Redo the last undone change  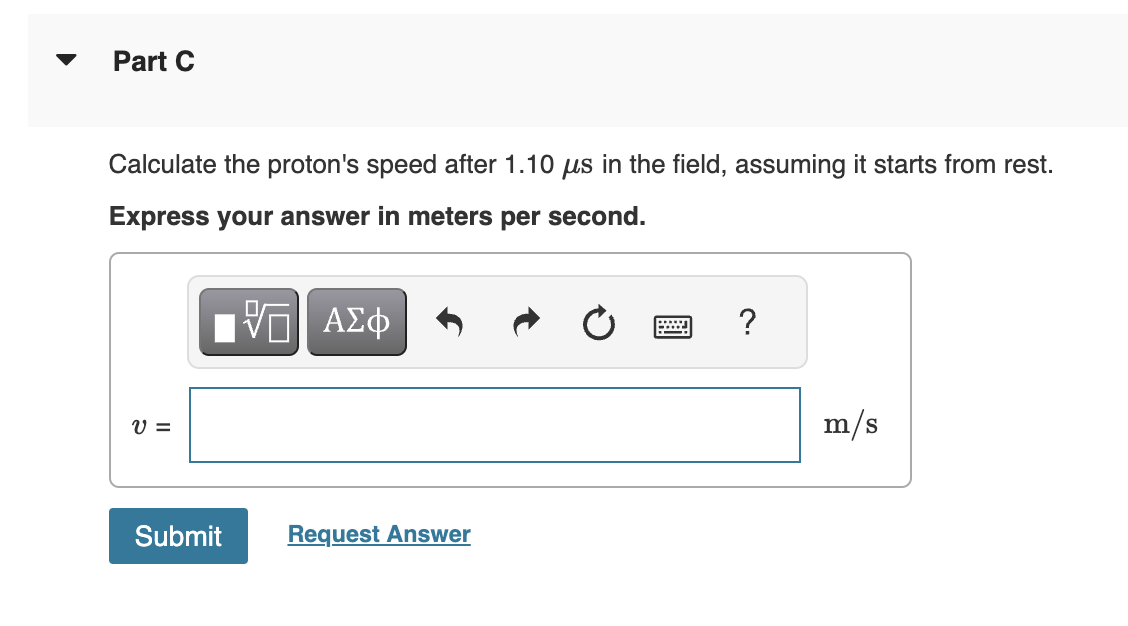(x=524, y=322)
